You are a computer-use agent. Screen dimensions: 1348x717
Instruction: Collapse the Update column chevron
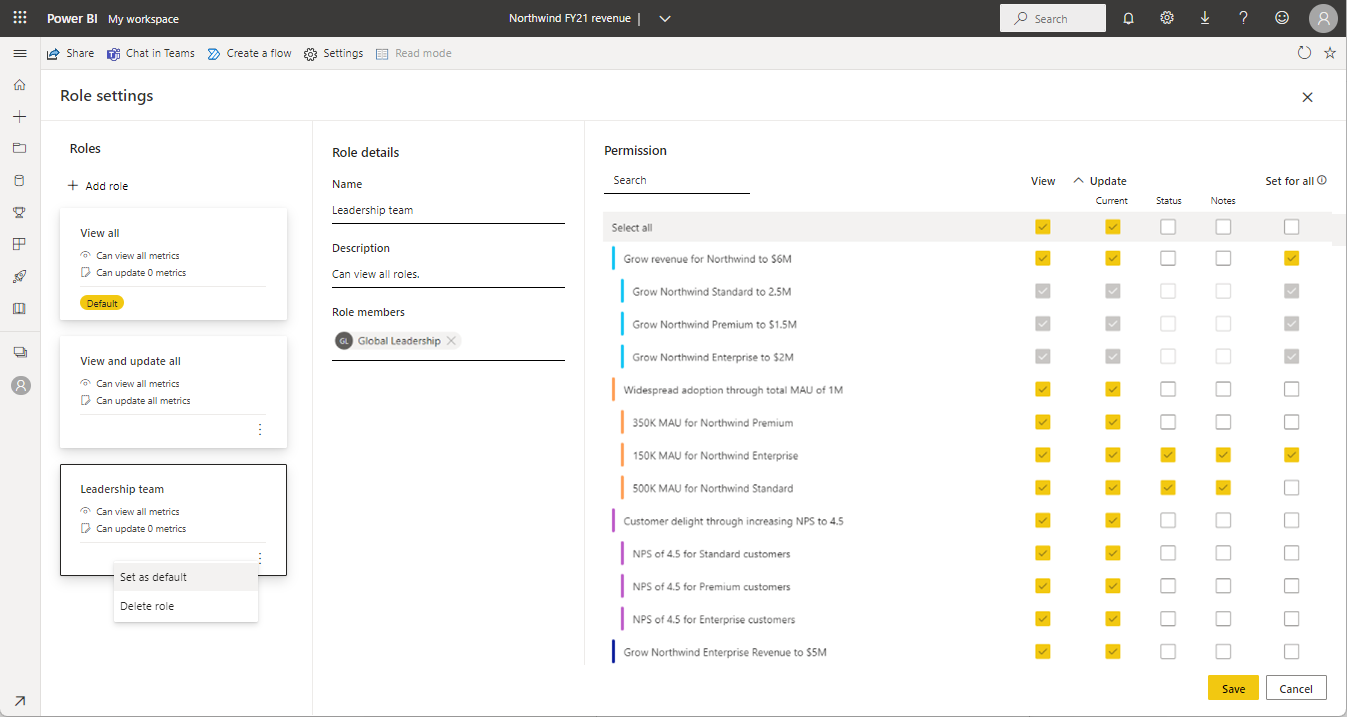tap(1078, 181)
